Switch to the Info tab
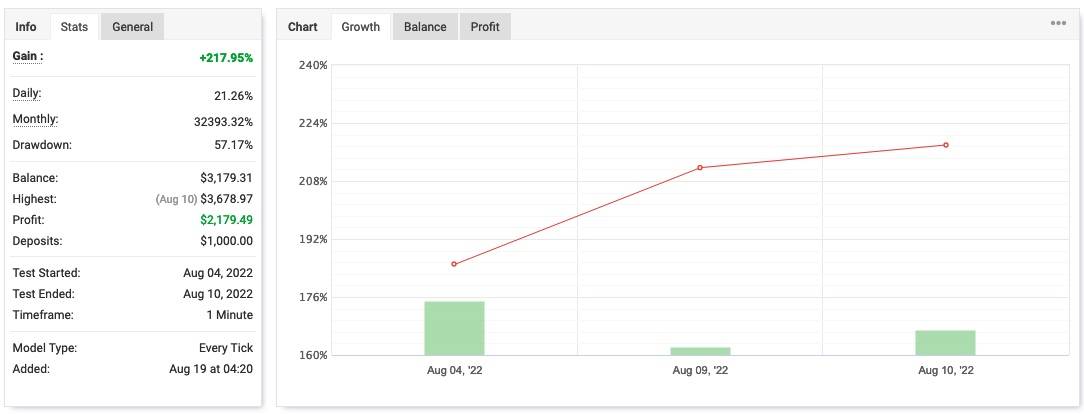Image resolution: width=1084 pixels, height=414 pixels. [x=26, y=27]
